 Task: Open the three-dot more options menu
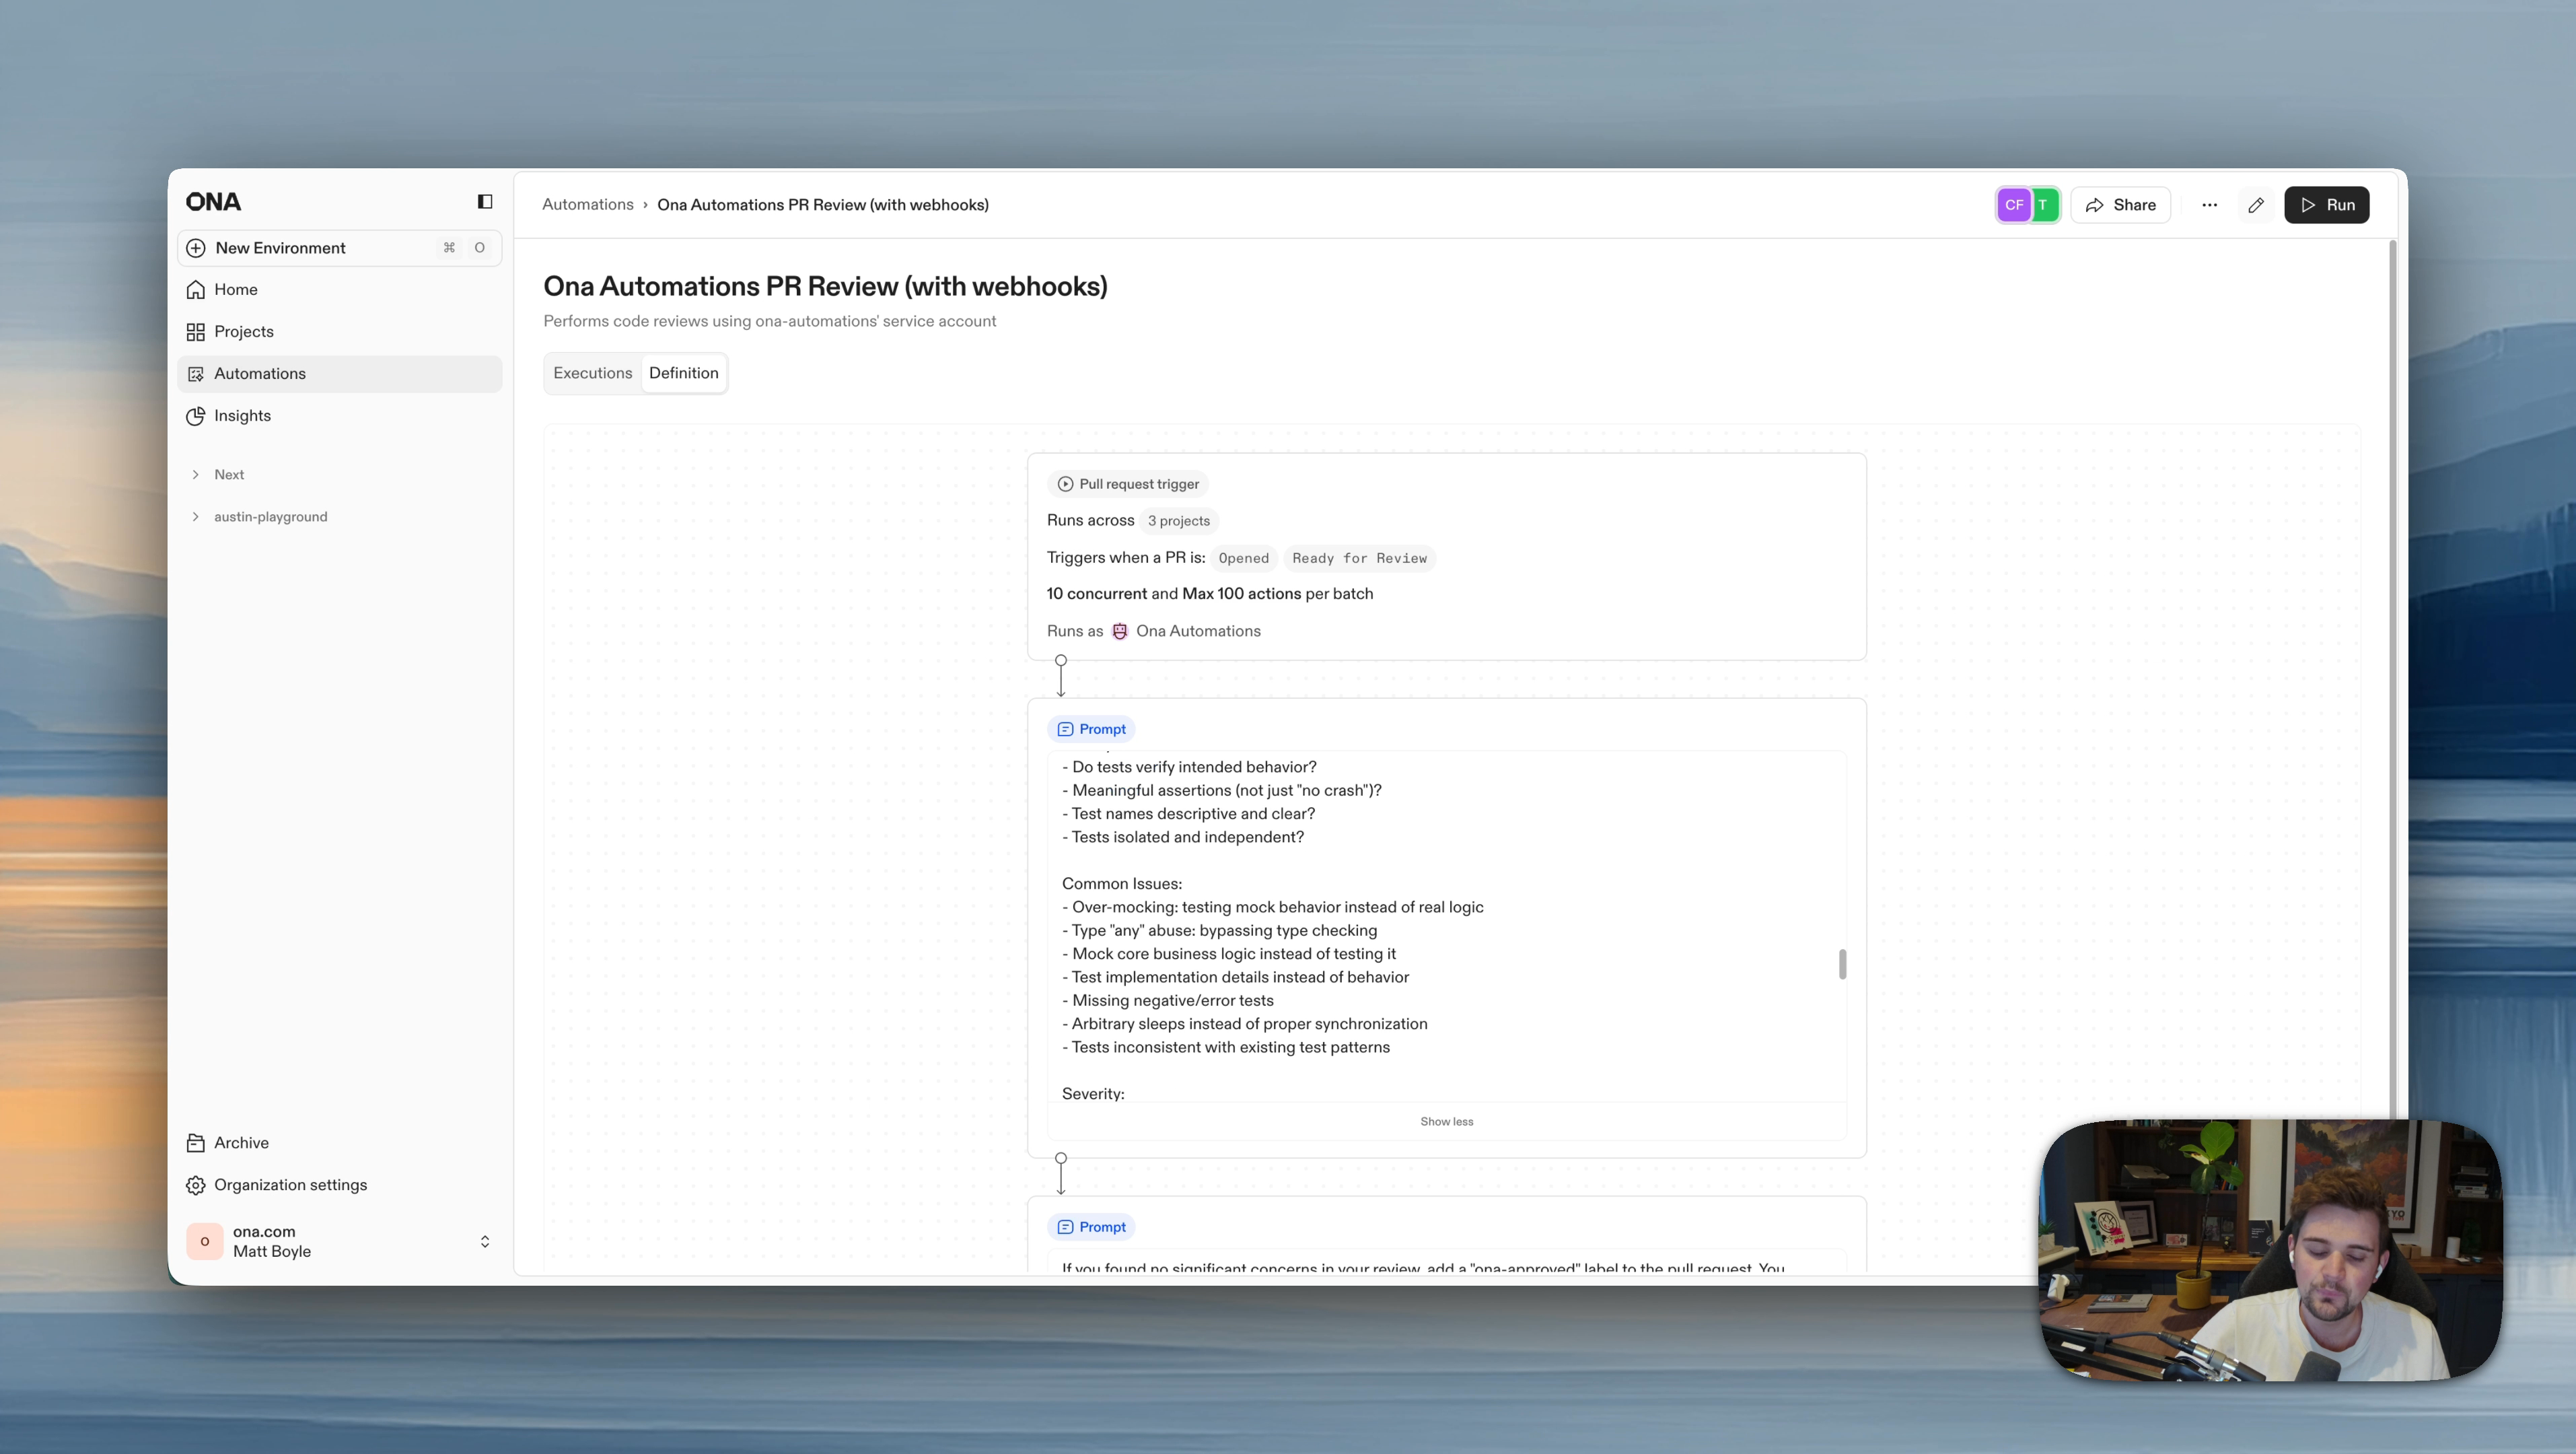click(x=2209, y=205)
